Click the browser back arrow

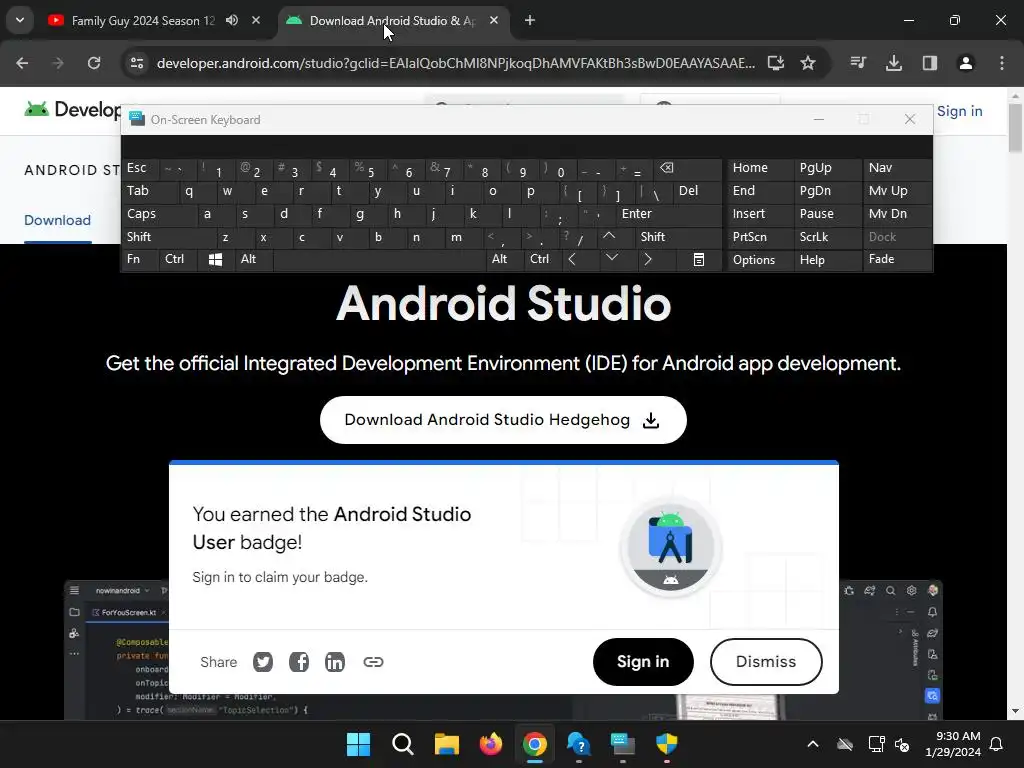[x=22, y=63]
